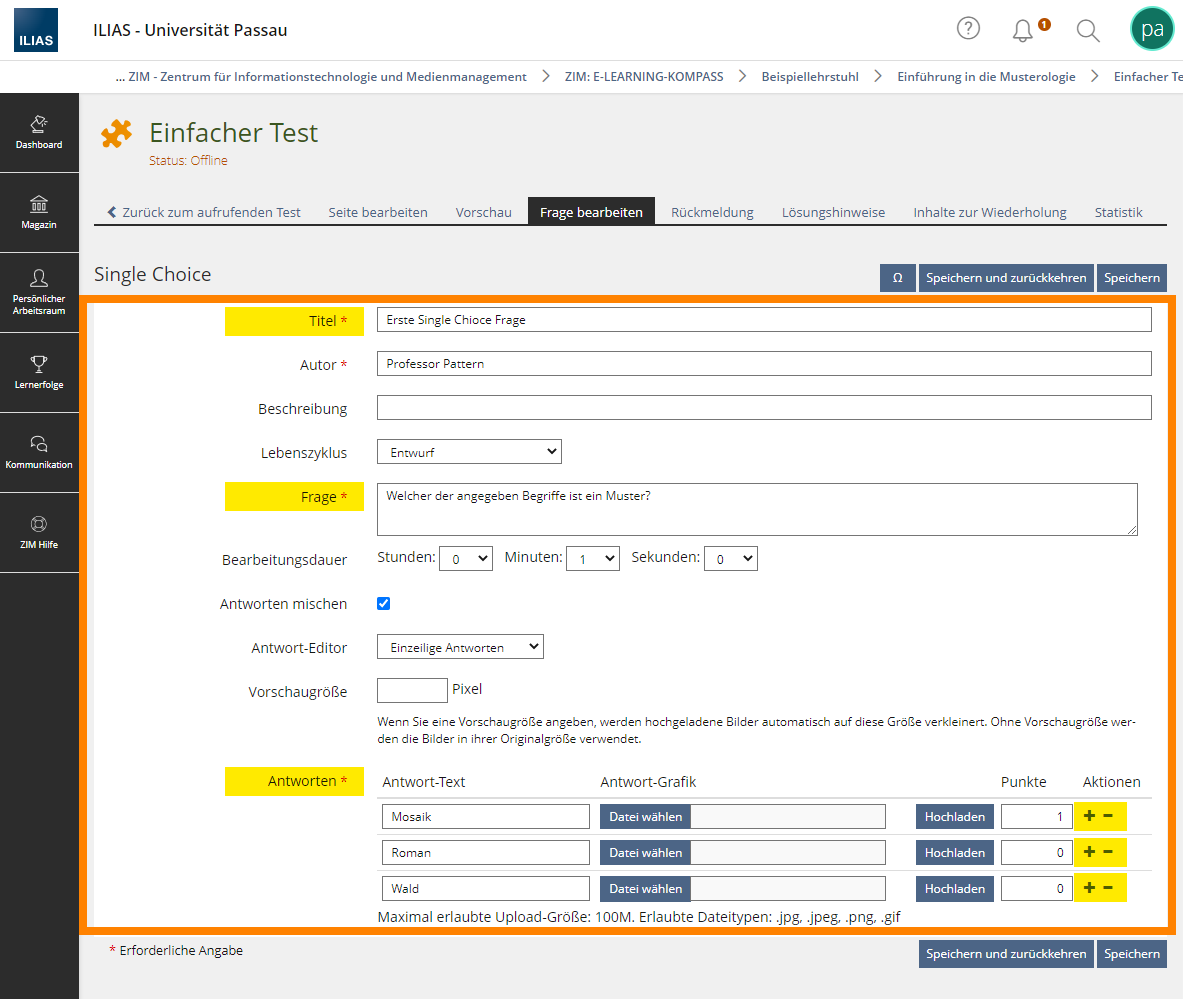This screenshot has width=1183, height=999.
Task: Open the Minuten dropdown
Action: [x=593, y=558]
